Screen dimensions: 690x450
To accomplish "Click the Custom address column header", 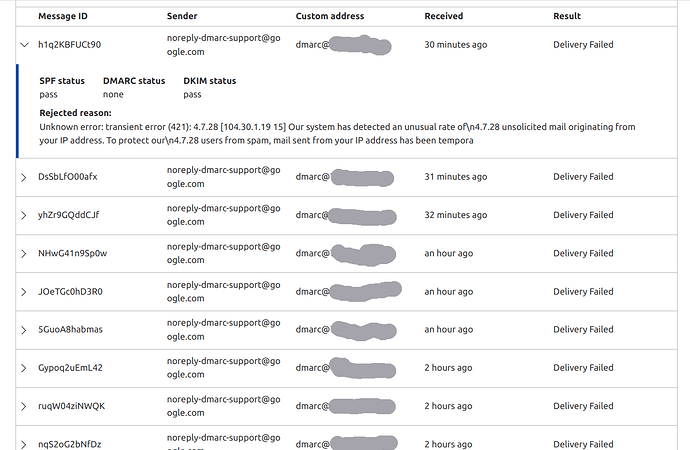I will coord(330,16).
